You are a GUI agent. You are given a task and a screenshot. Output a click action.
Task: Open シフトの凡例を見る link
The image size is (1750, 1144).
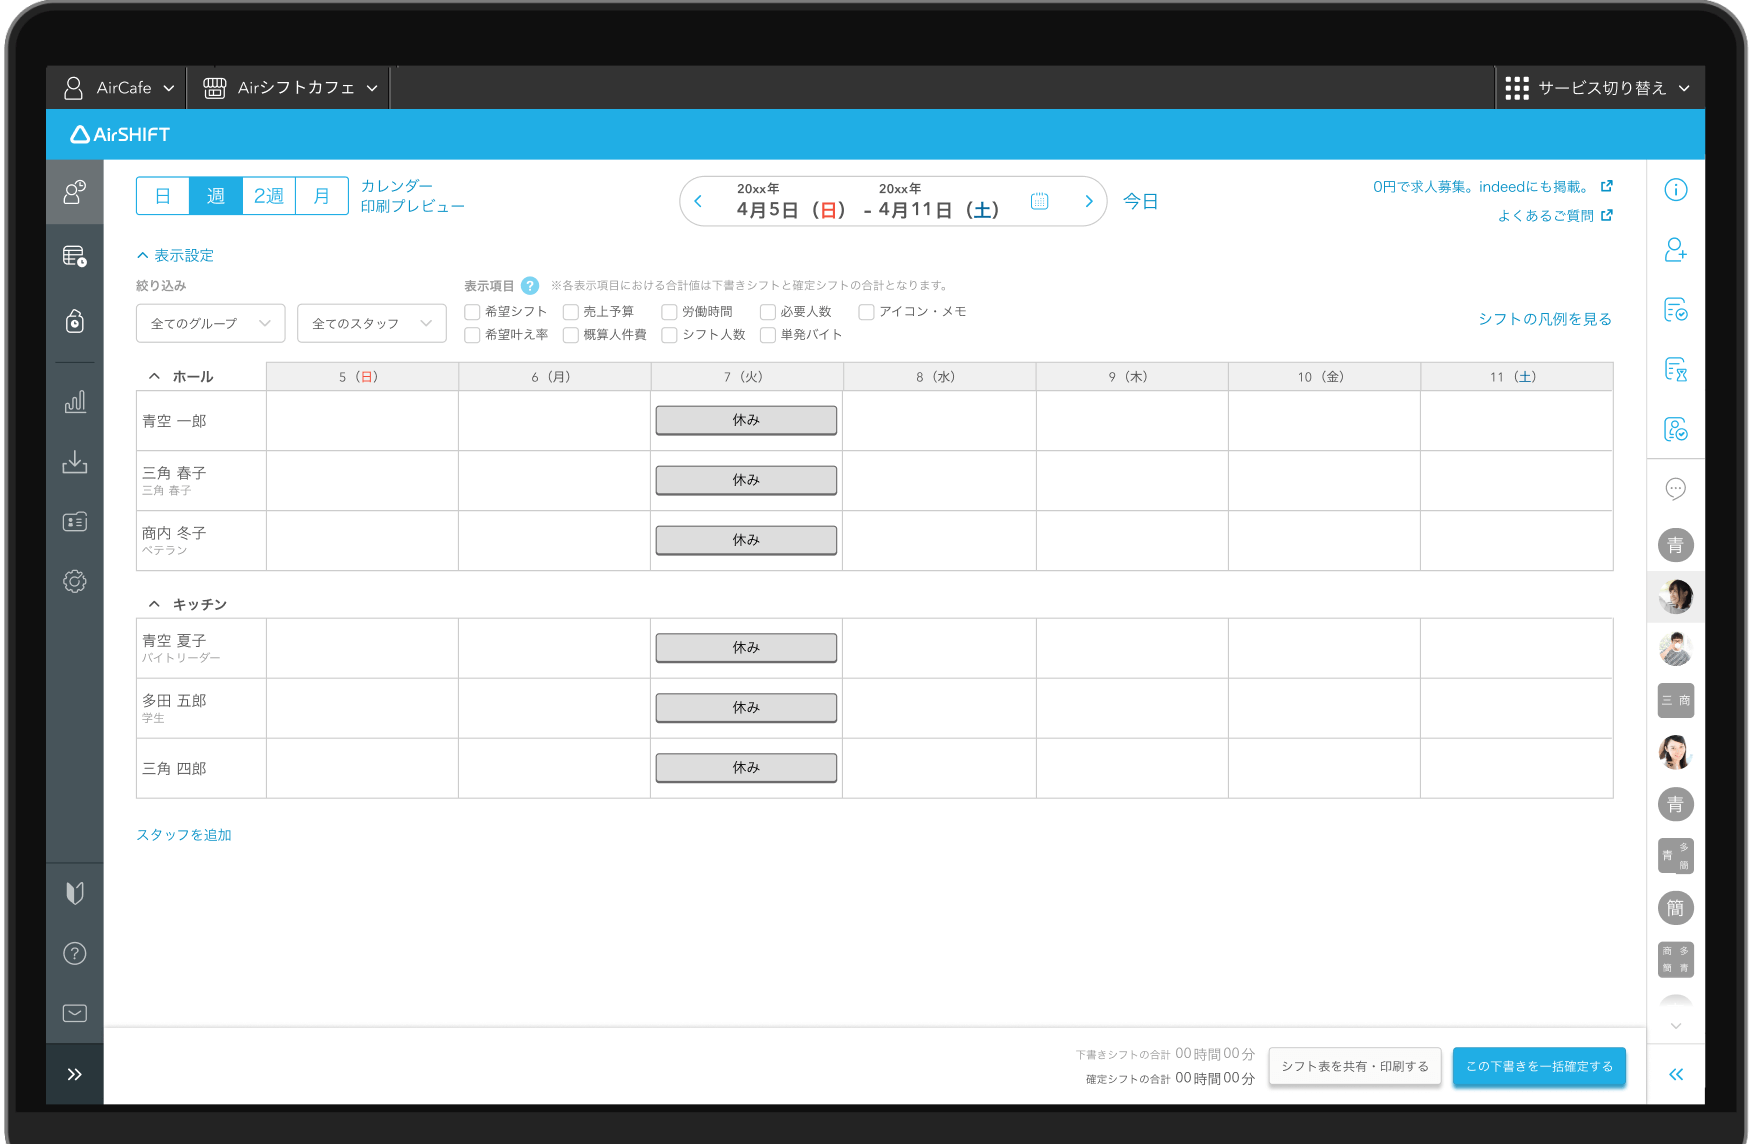[1545, 319]
